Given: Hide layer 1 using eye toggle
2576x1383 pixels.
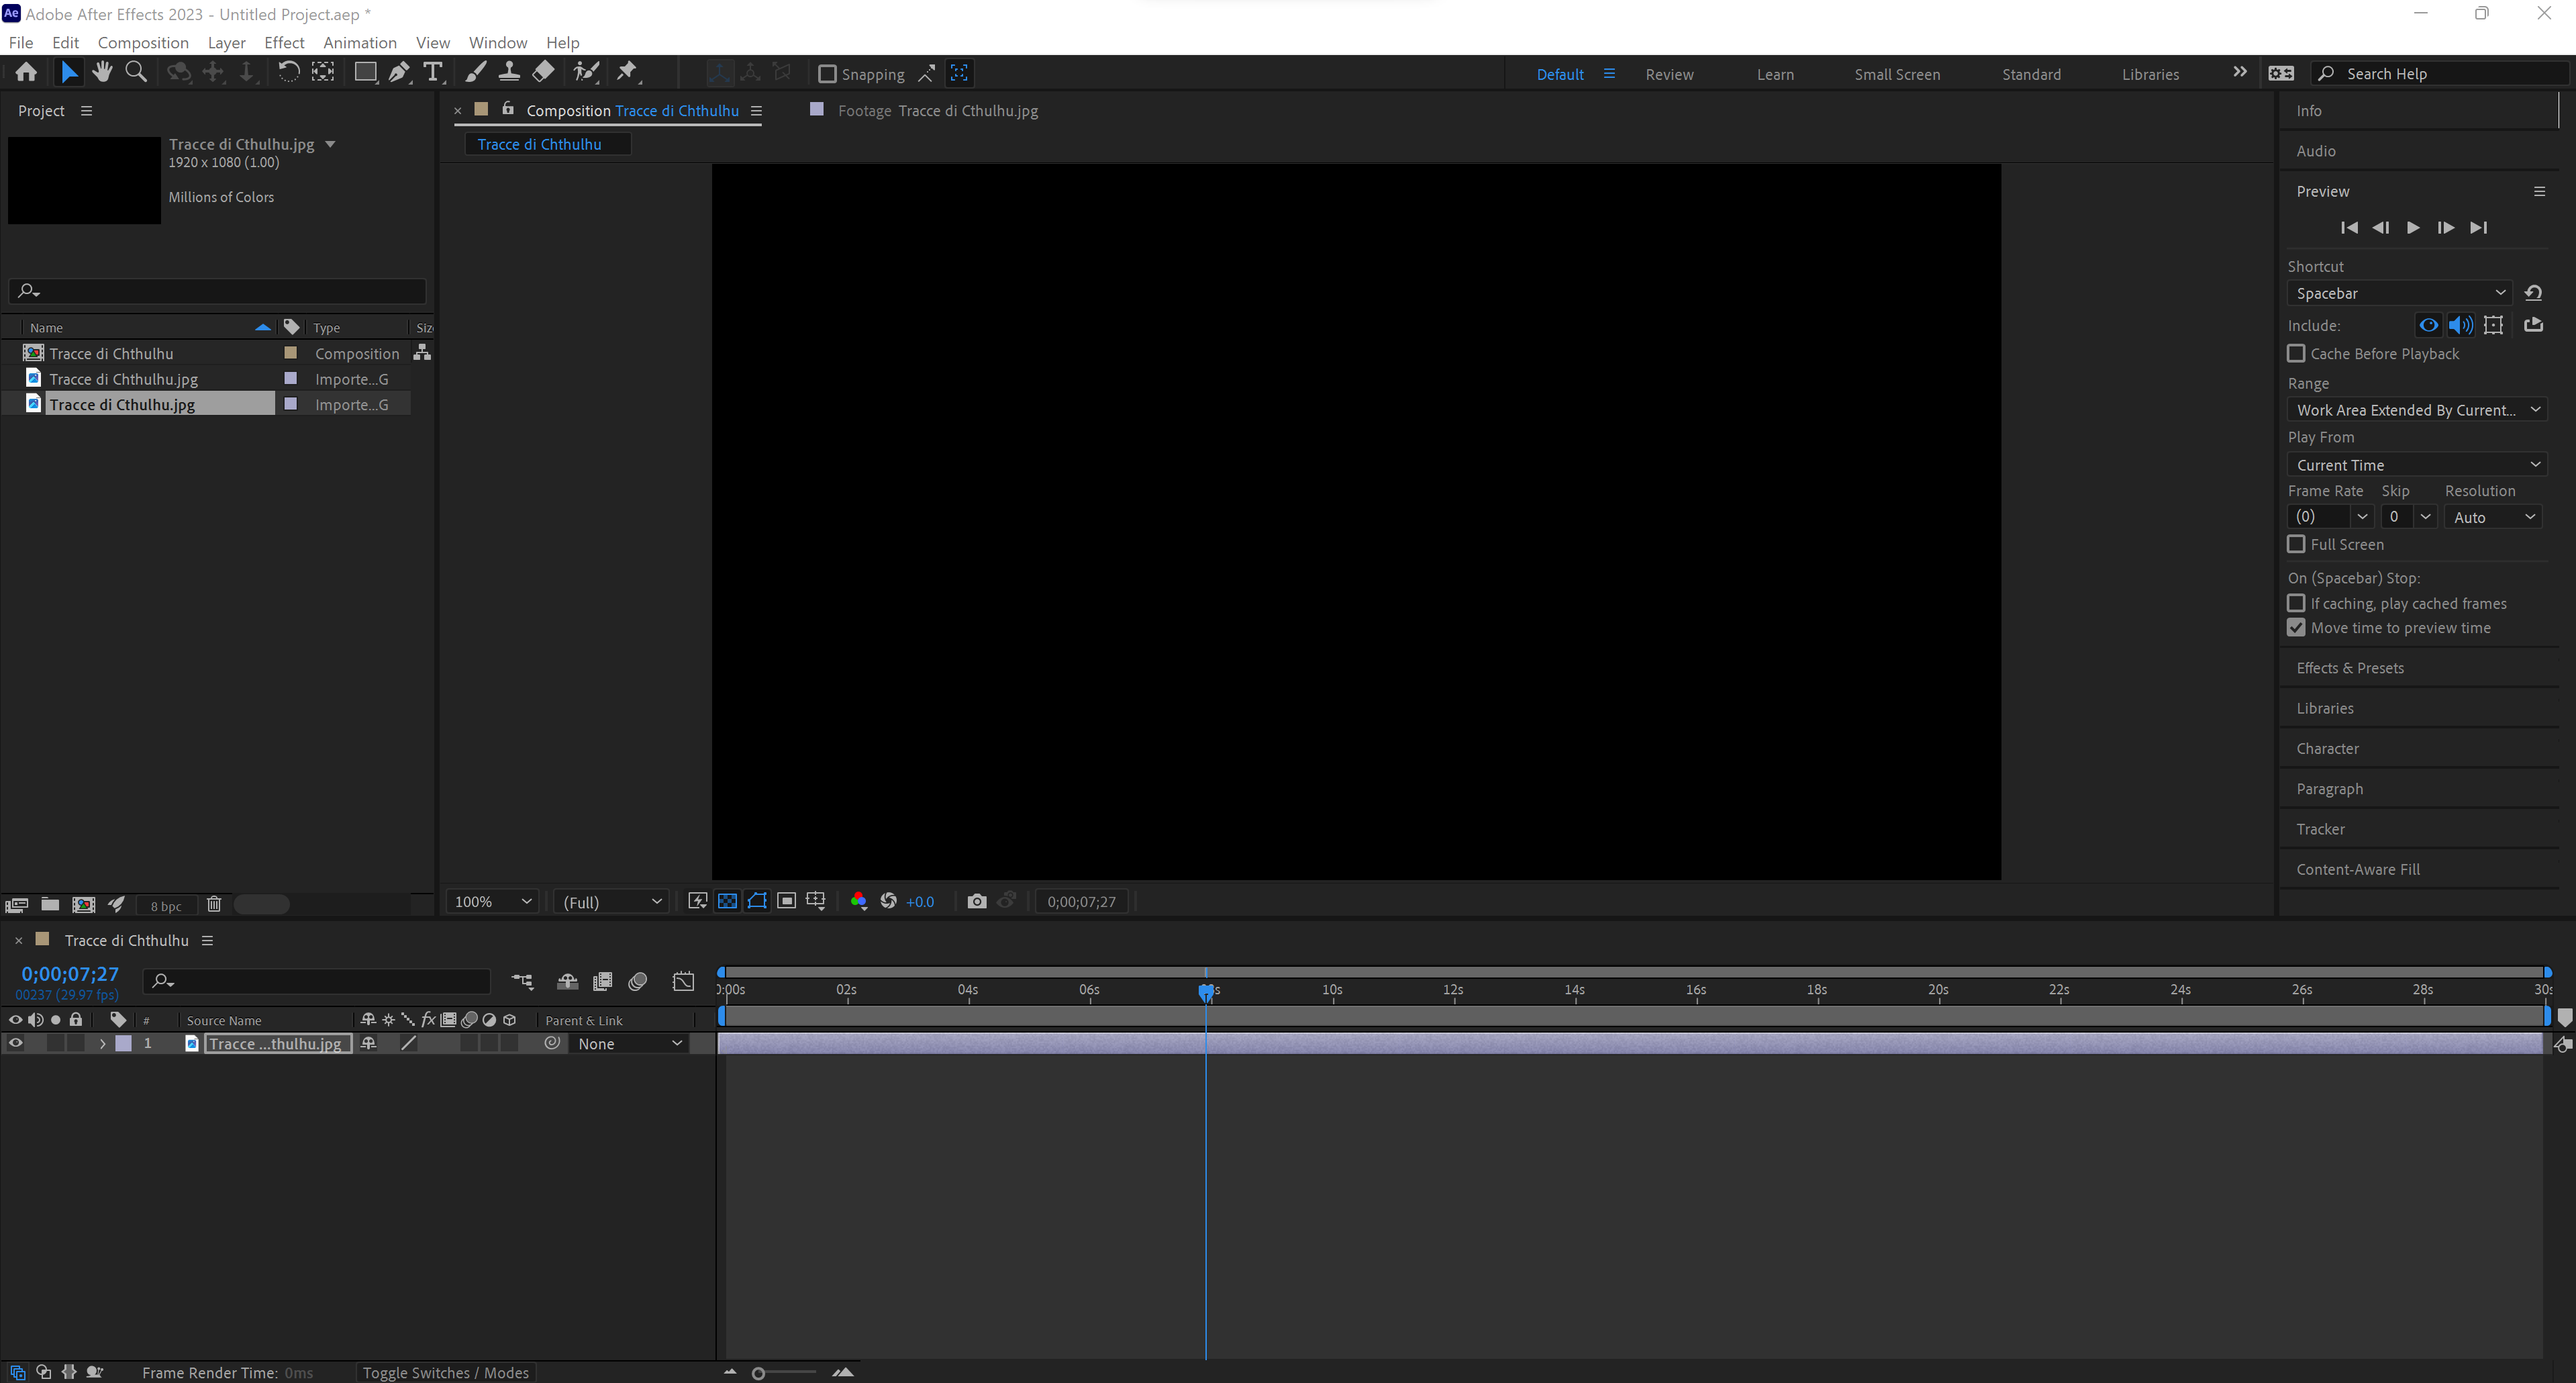Looking at the screenshot, I should [x=15, y=1043].
